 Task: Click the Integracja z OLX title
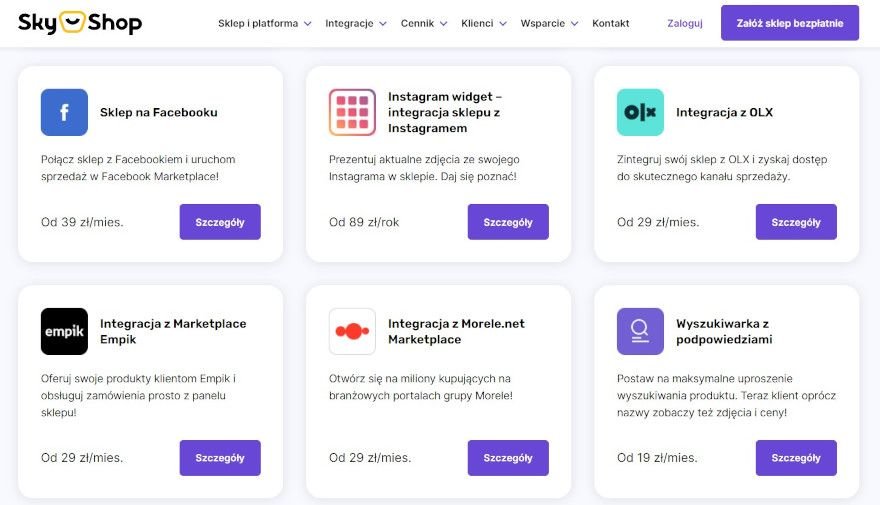725,112
